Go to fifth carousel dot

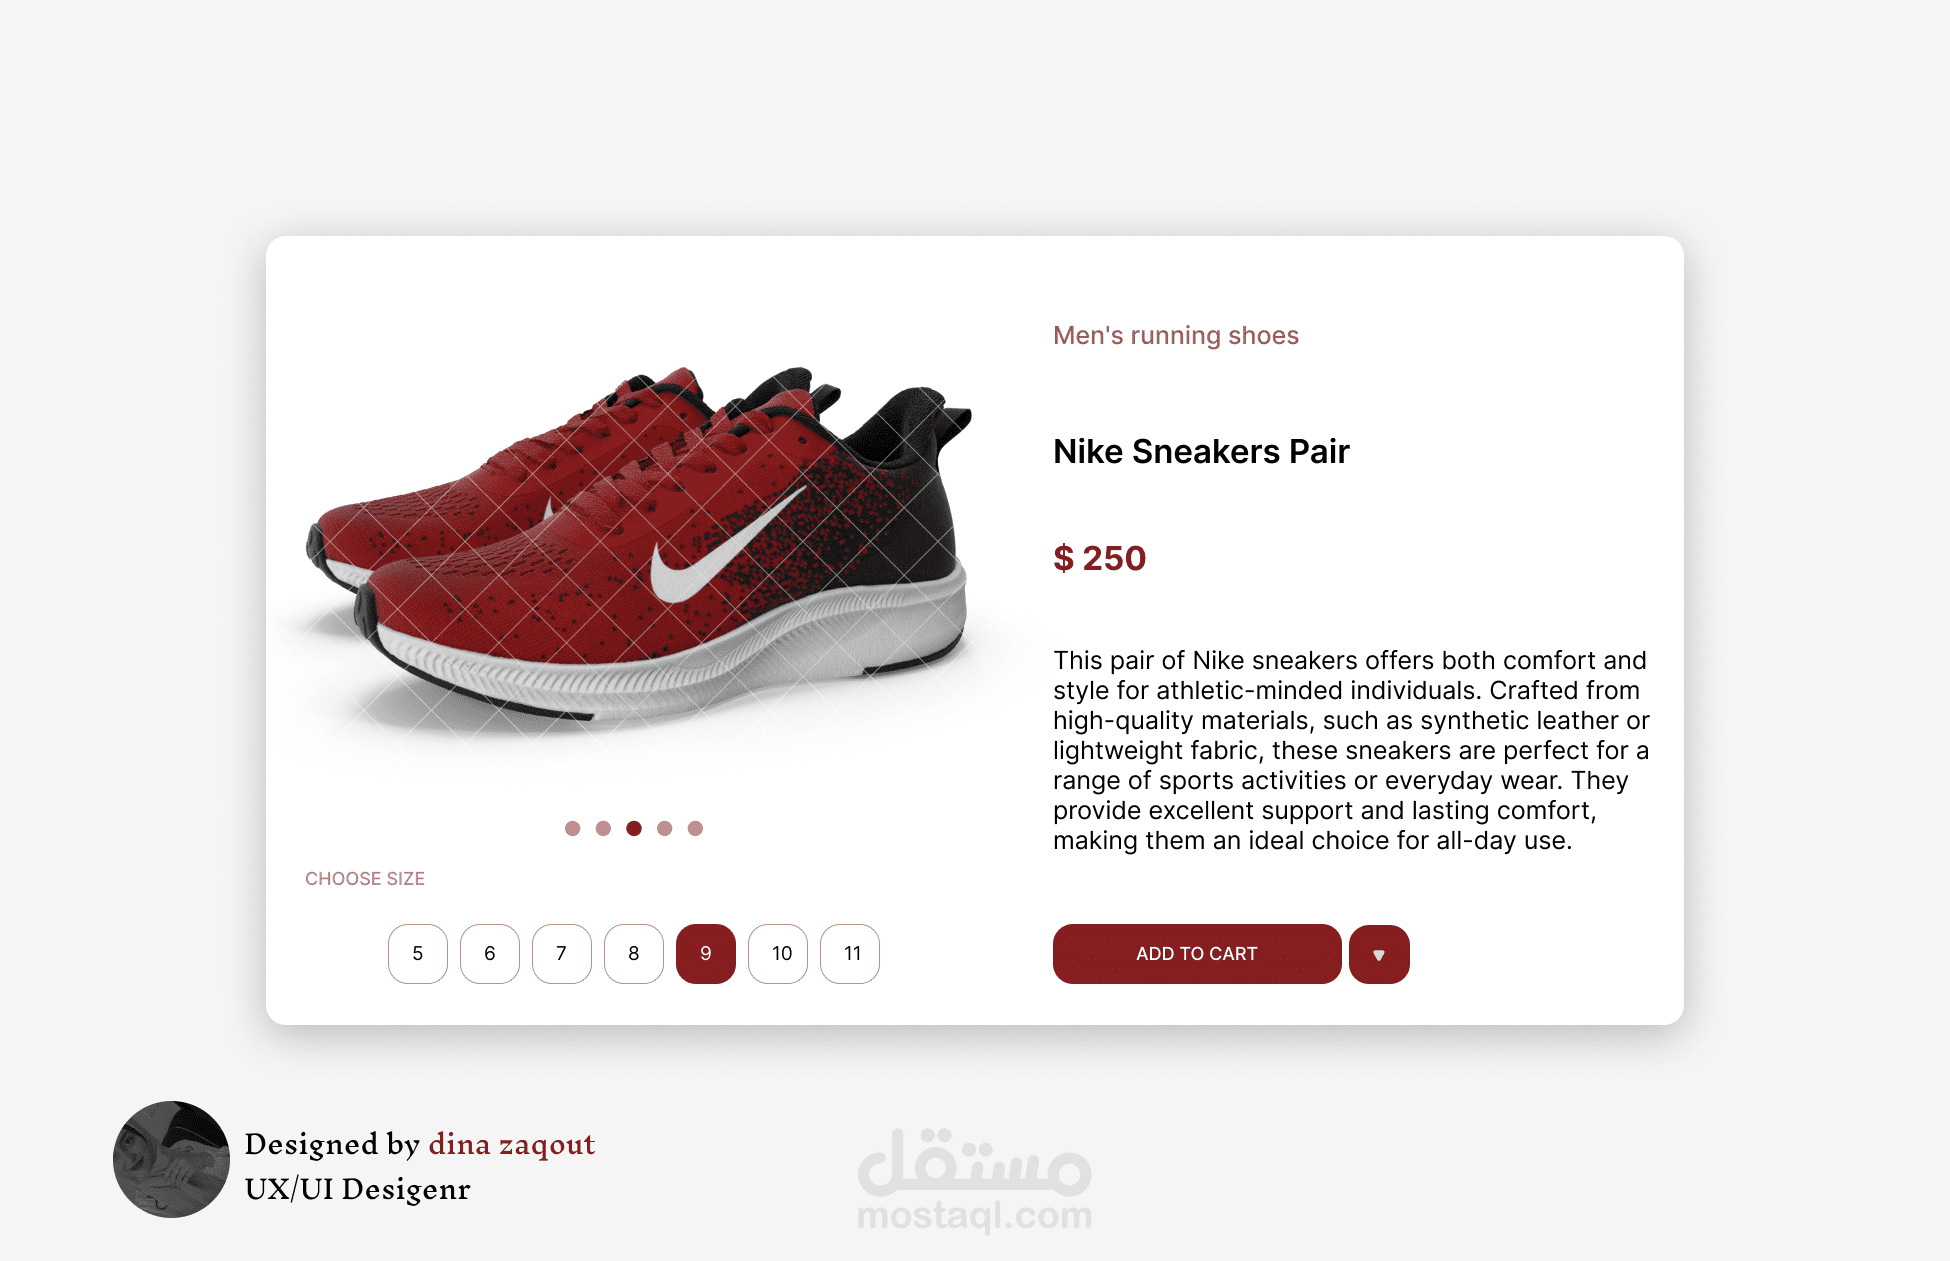[x=696, y=828]
